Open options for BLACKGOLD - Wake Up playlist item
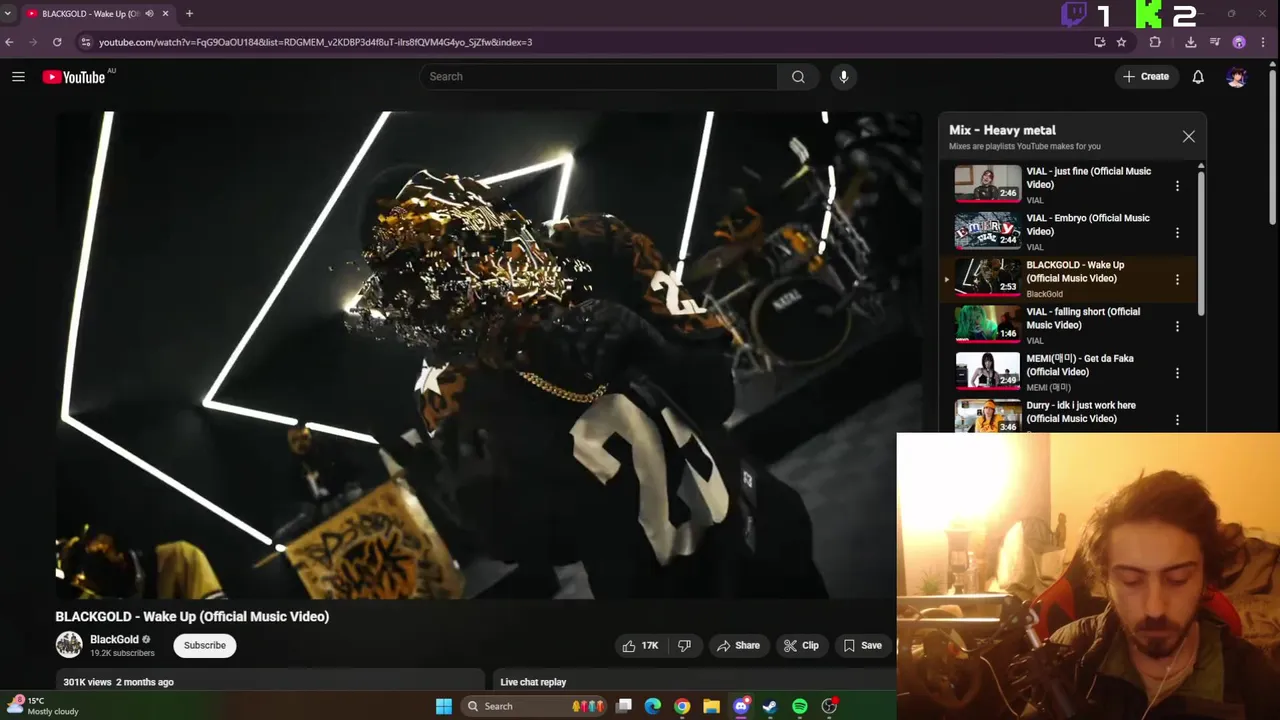The width and height of the screenshot is (1280, 720). coord(1177,280)
